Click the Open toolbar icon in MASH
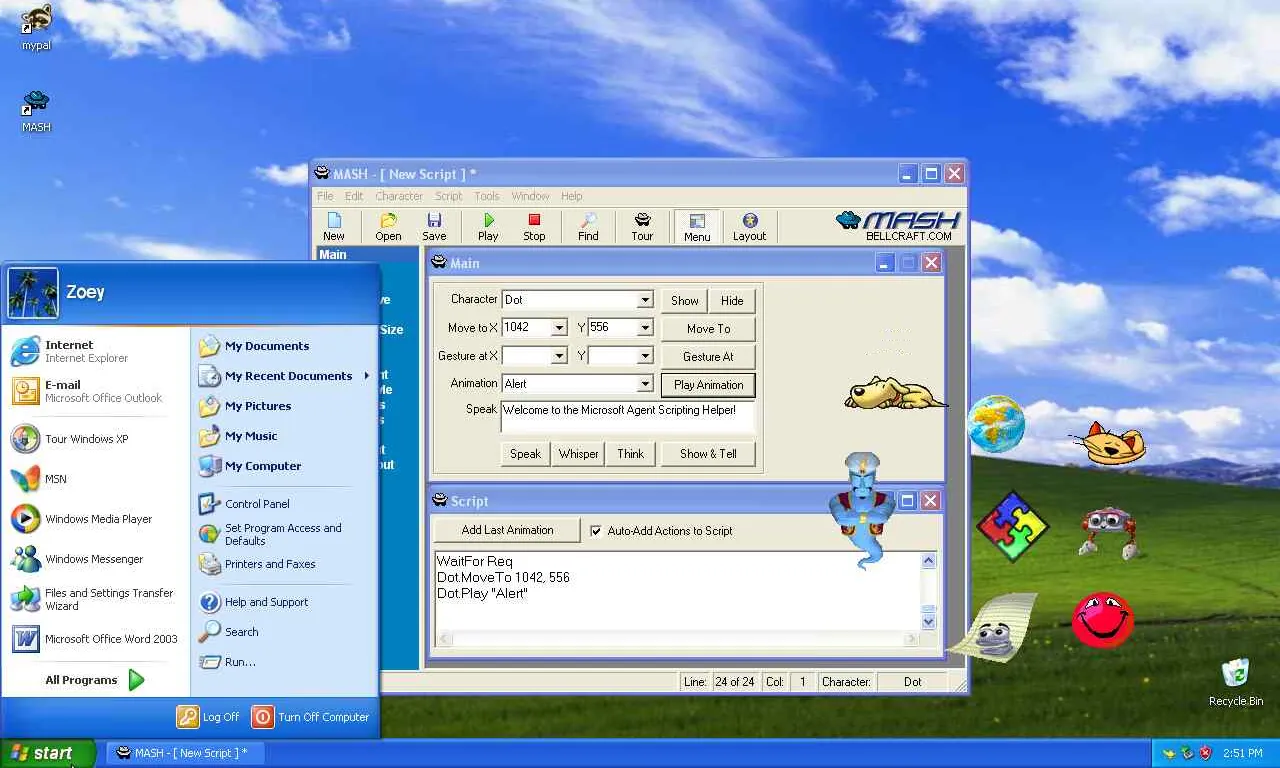Viewport: 1280px width, 768px height. click(x=388, y=227)
